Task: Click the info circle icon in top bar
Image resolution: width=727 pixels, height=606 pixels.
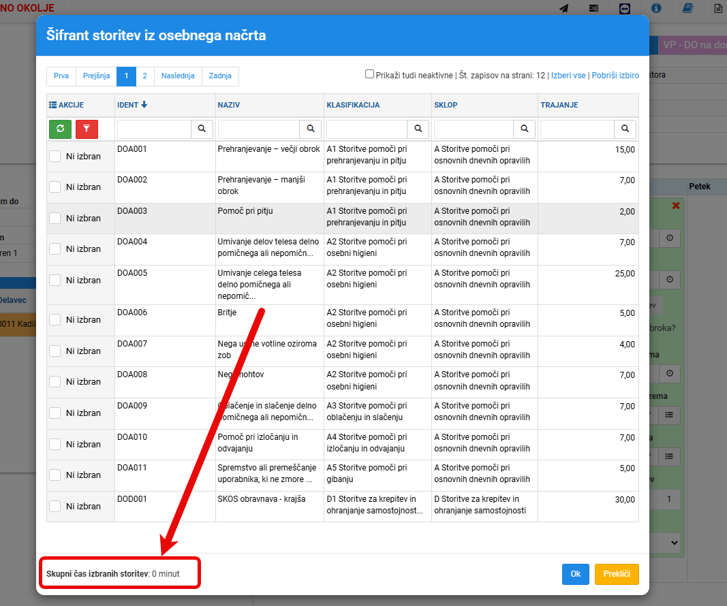Action: [656, 8]
